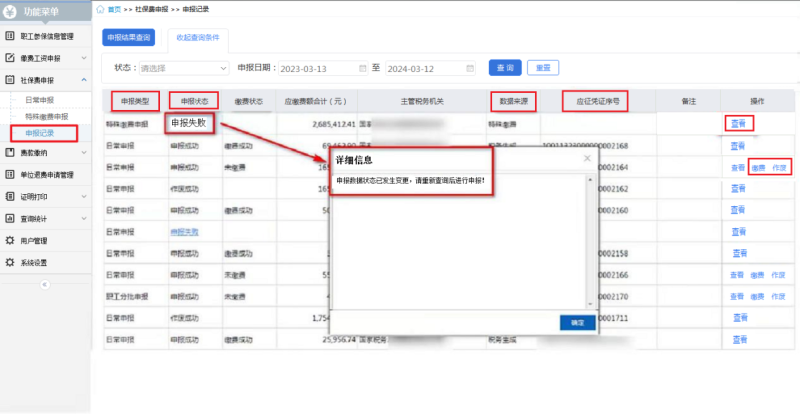This screenshot has height=414, width=800.
Task: Collapse the 社保费申报 menu section
Action: 84,79
